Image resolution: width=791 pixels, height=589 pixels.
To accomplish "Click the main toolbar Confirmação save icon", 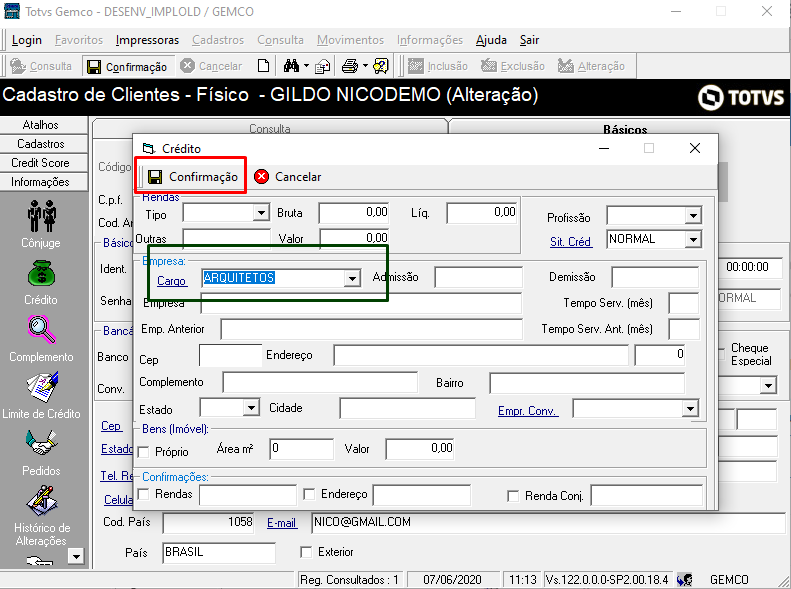I will tap(94, 67).
